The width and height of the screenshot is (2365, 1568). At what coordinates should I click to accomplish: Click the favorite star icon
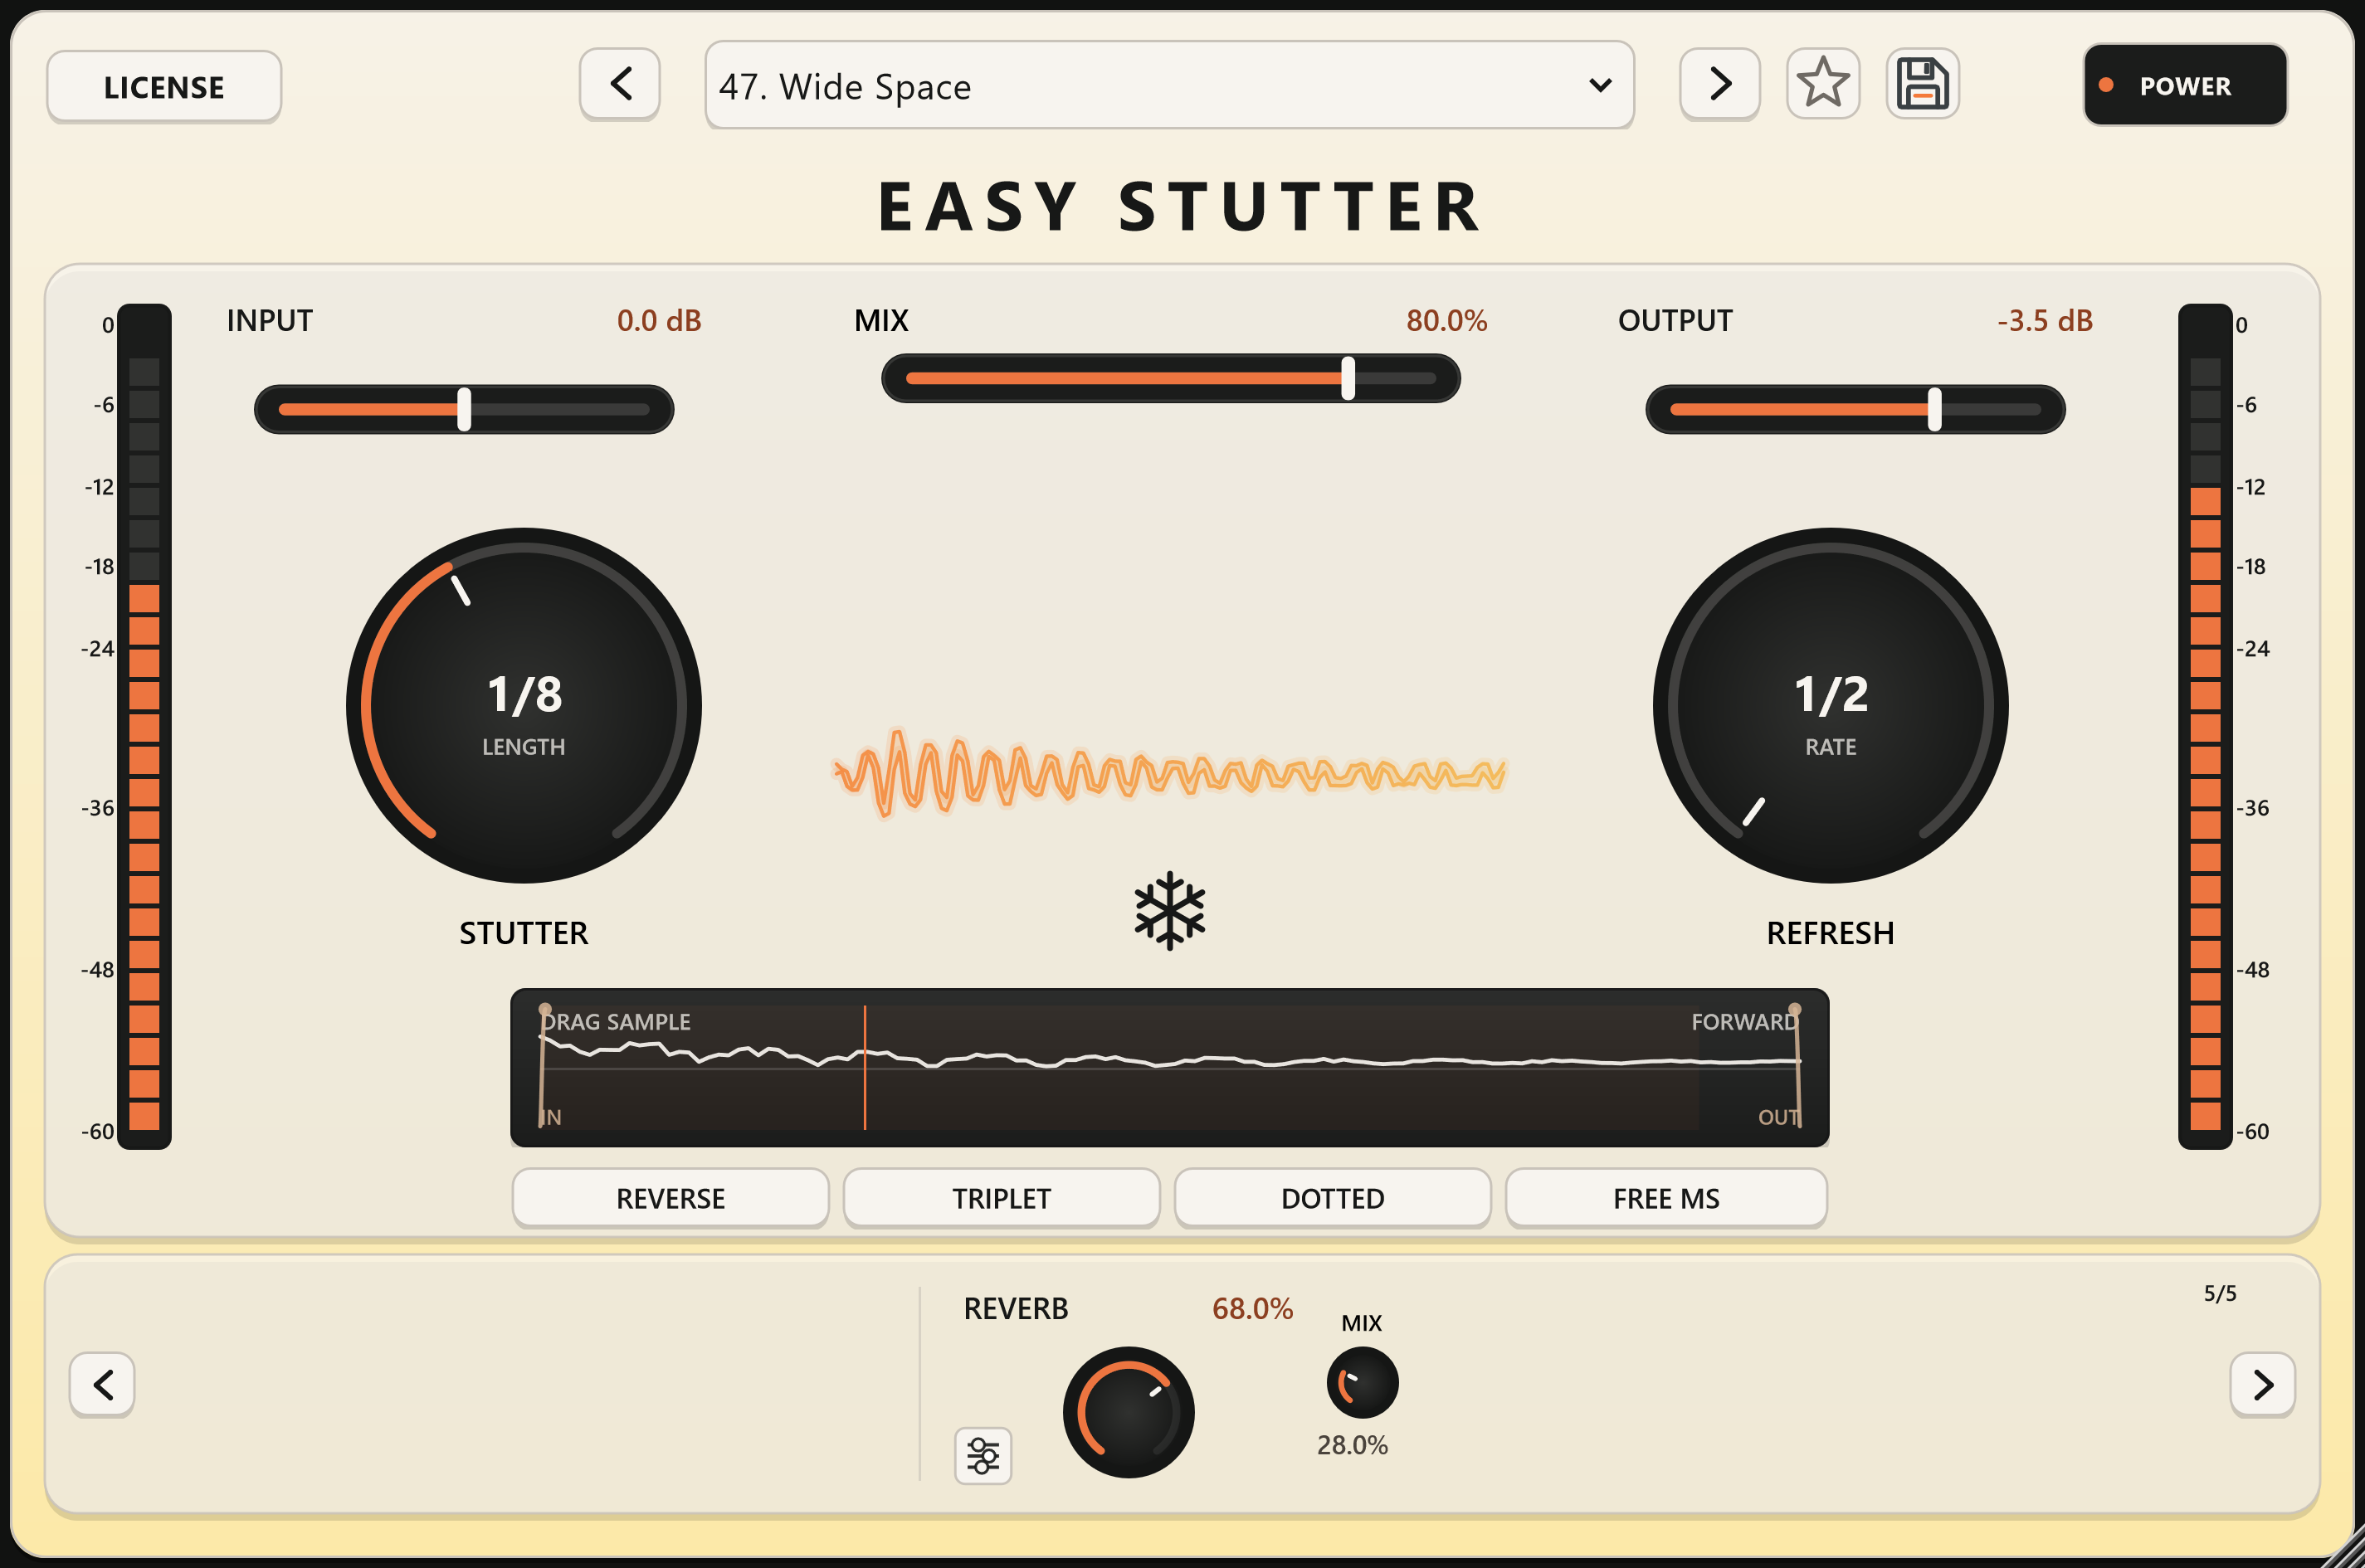pos(1823,83)
